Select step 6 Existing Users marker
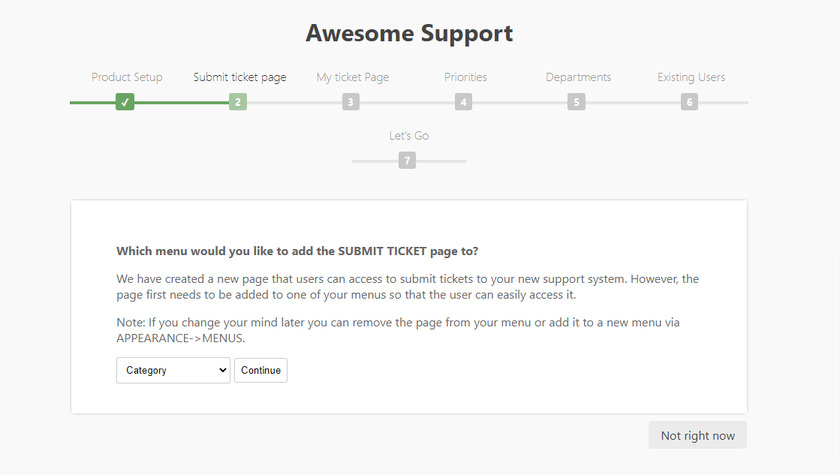 pos(689,102)
